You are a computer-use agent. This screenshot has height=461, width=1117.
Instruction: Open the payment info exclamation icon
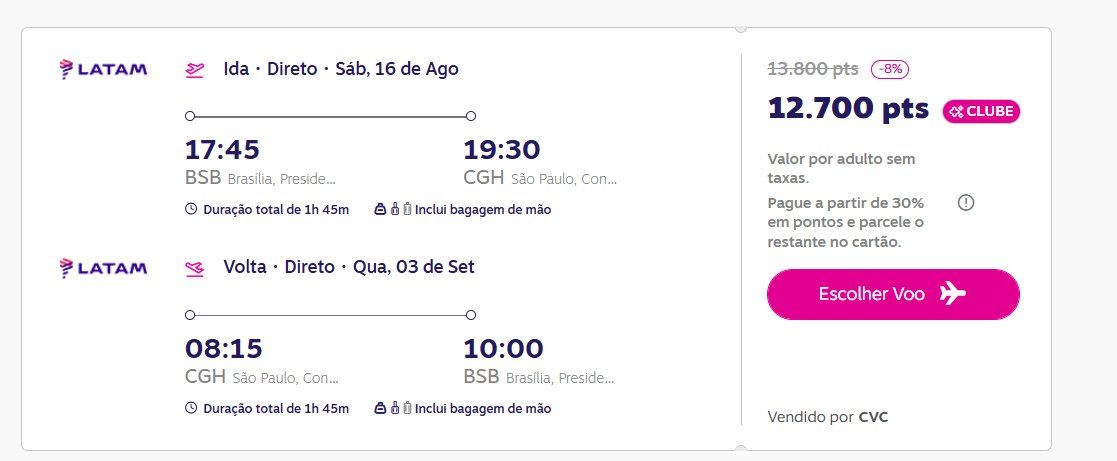(x=966, y=203)
